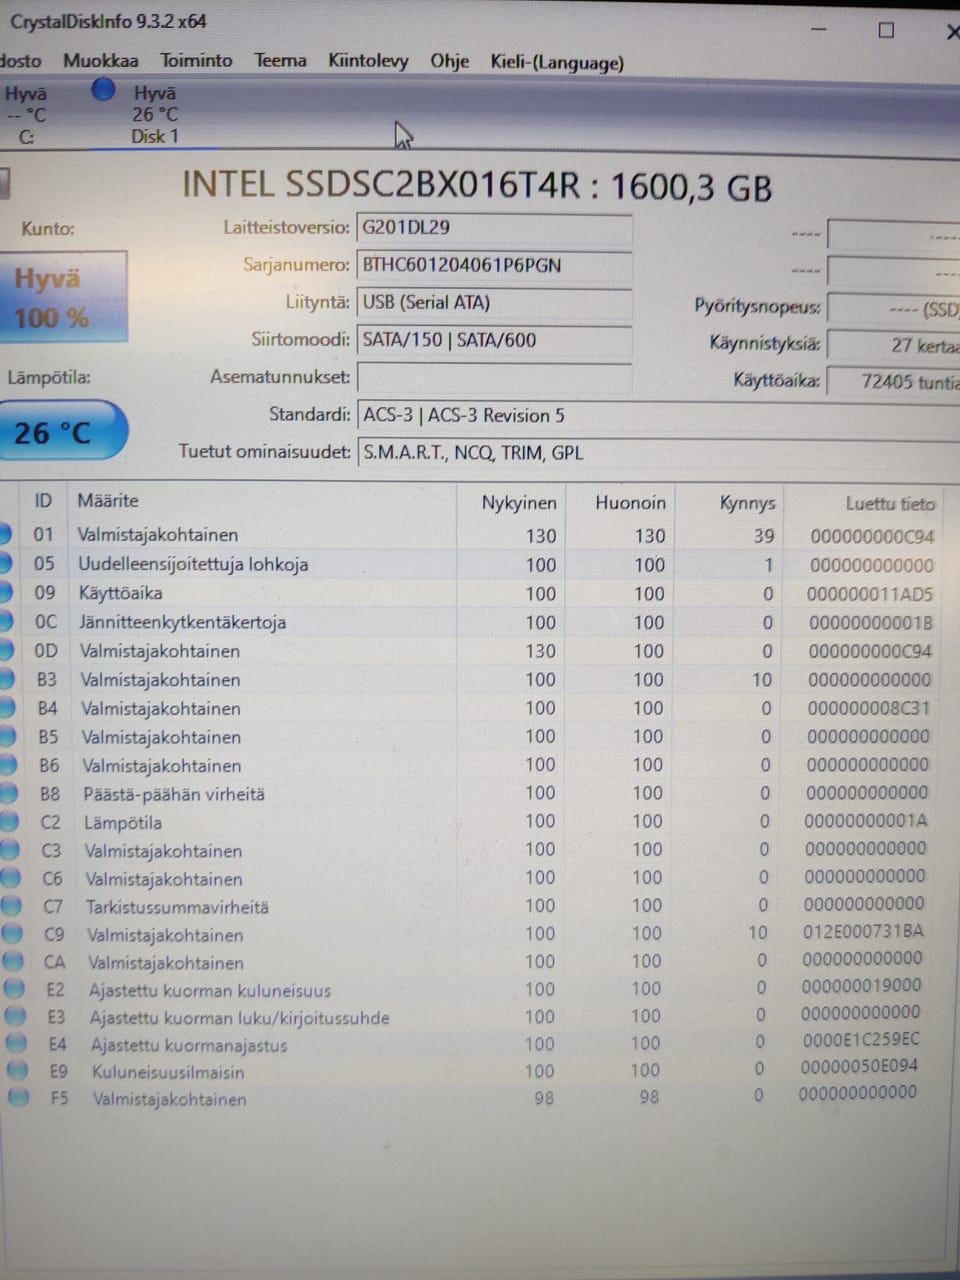Click status icon of row E2
Image resolution: width=960 pixels, height=1280 pixels.
point(15,989)
